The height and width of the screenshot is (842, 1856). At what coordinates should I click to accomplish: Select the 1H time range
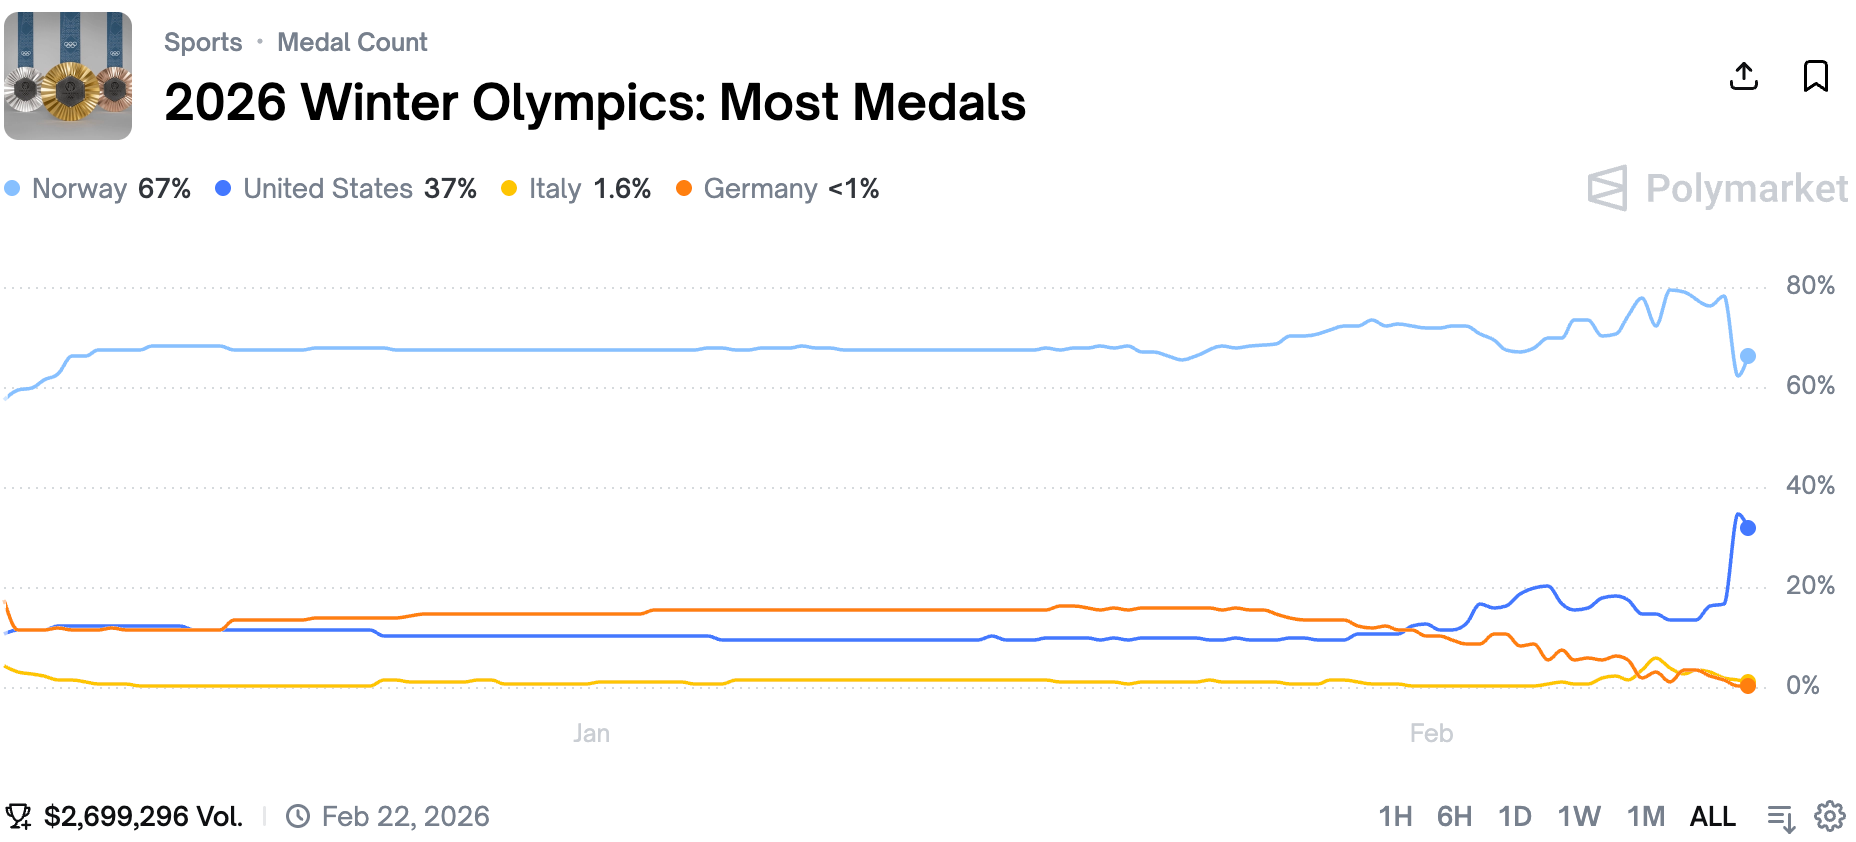pos(1395,817)
